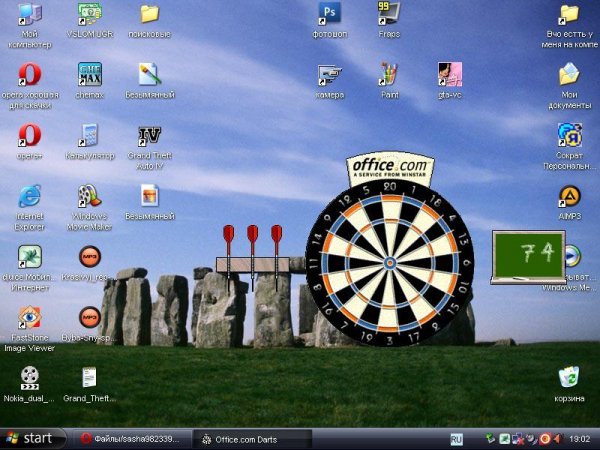Launch the Fraps shortcut
The width and height of the screenshot is (600, 450).
389,15
